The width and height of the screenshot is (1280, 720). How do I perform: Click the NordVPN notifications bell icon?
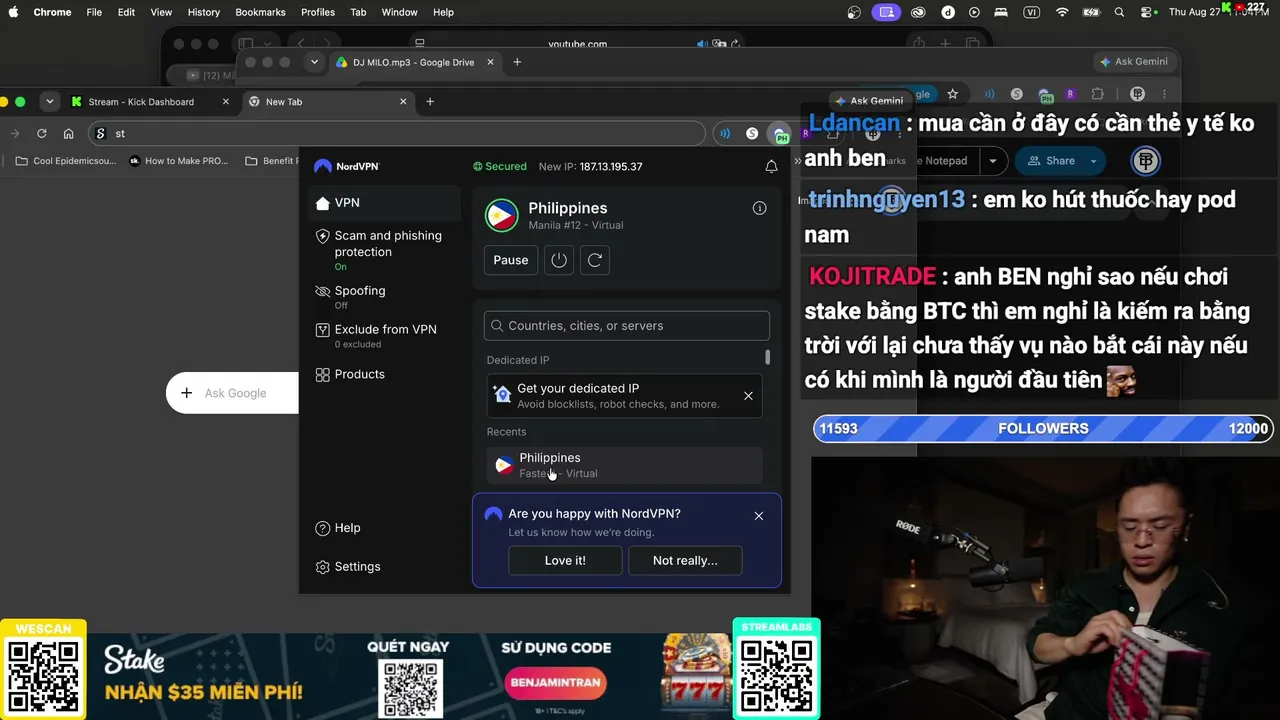pos(771,166)
